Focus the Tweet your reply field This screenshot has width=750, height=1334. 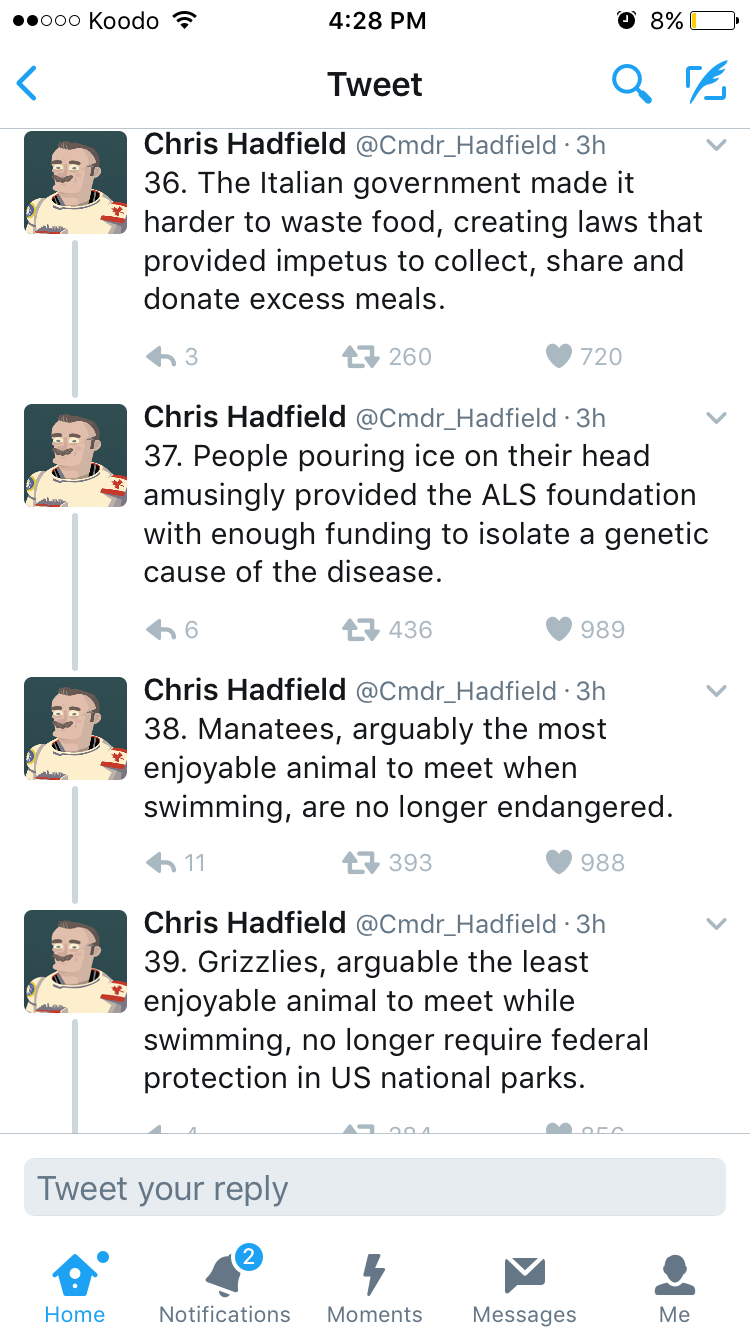(x=375, y=1188)
